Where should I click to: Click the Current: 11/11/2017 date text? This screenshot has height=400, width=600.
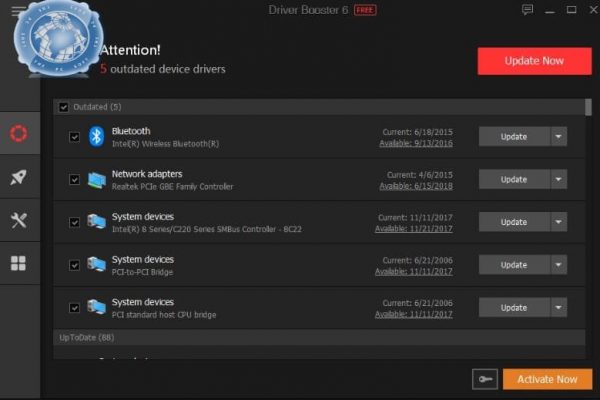(415, 217)
